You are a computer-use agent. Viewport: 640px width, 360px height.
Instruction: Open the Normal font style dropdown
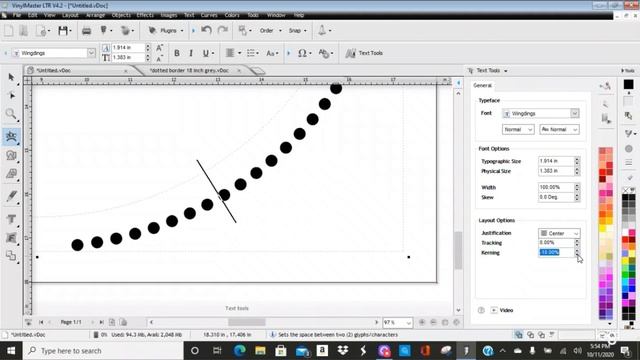tap(518, 129)
